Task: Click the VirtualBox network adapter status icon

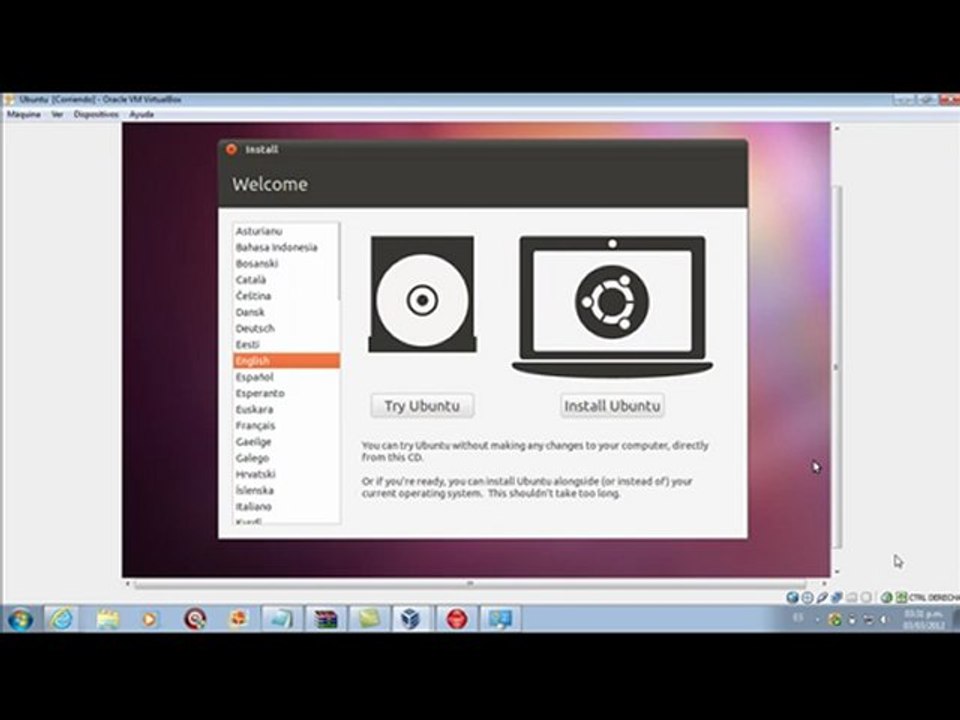Action: click(x=837, y=597)
